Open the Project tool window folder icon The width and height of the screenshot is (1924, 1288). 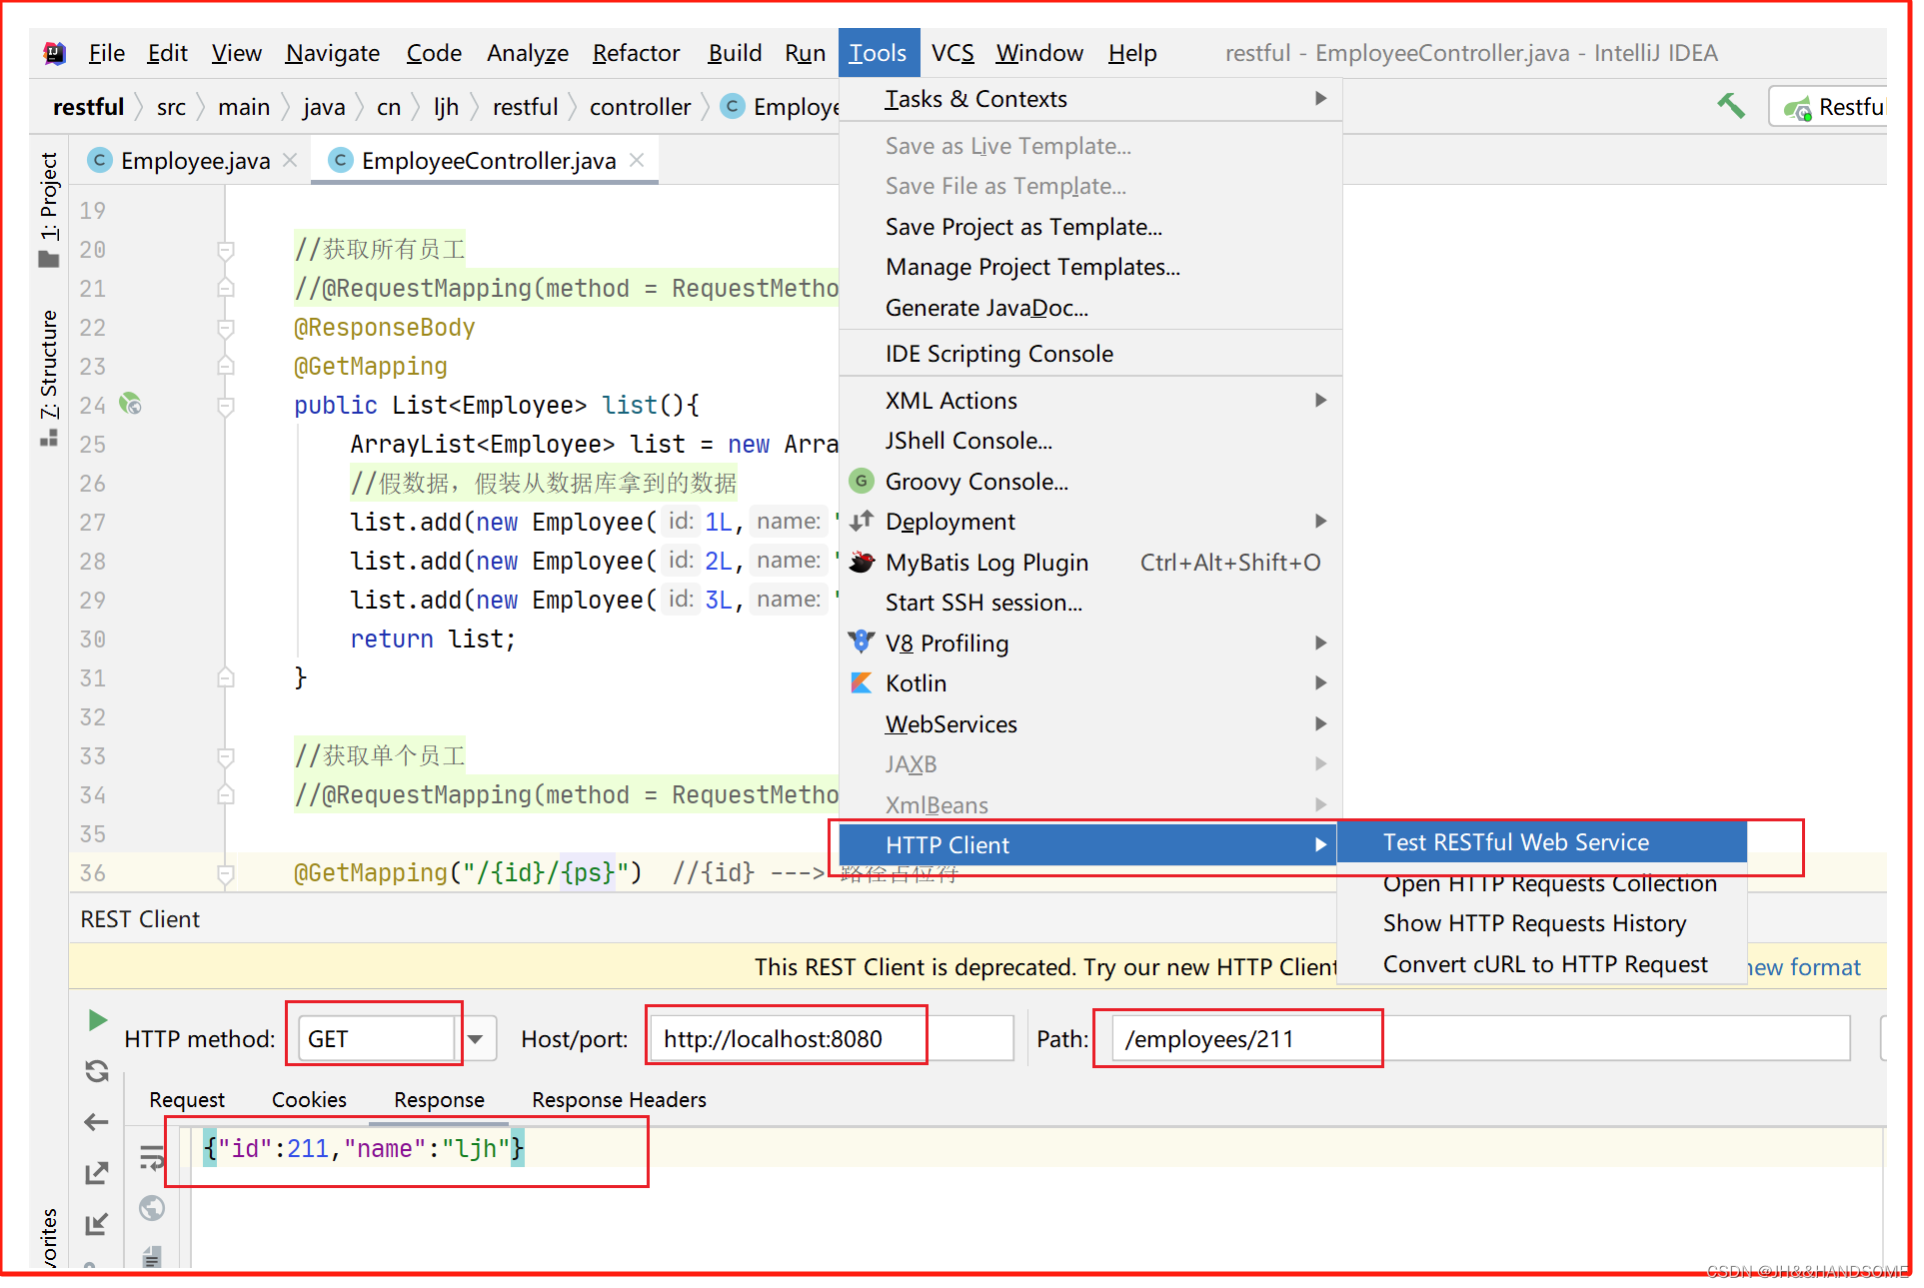tap(49, 260)
